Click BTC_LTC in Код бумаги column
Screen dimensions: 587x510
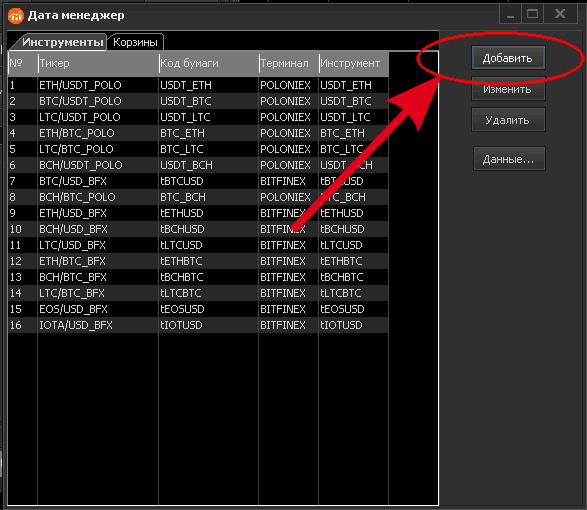pos(182,149)
